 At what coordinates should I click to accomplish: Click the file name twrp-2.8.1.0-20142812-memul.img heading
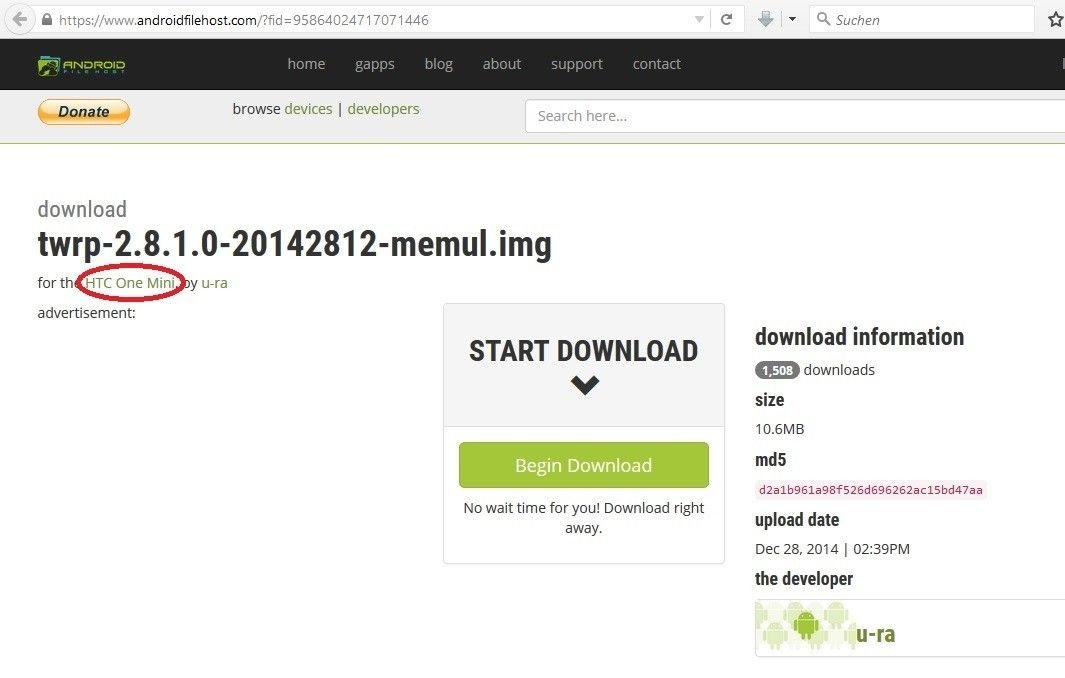(295, 244)
